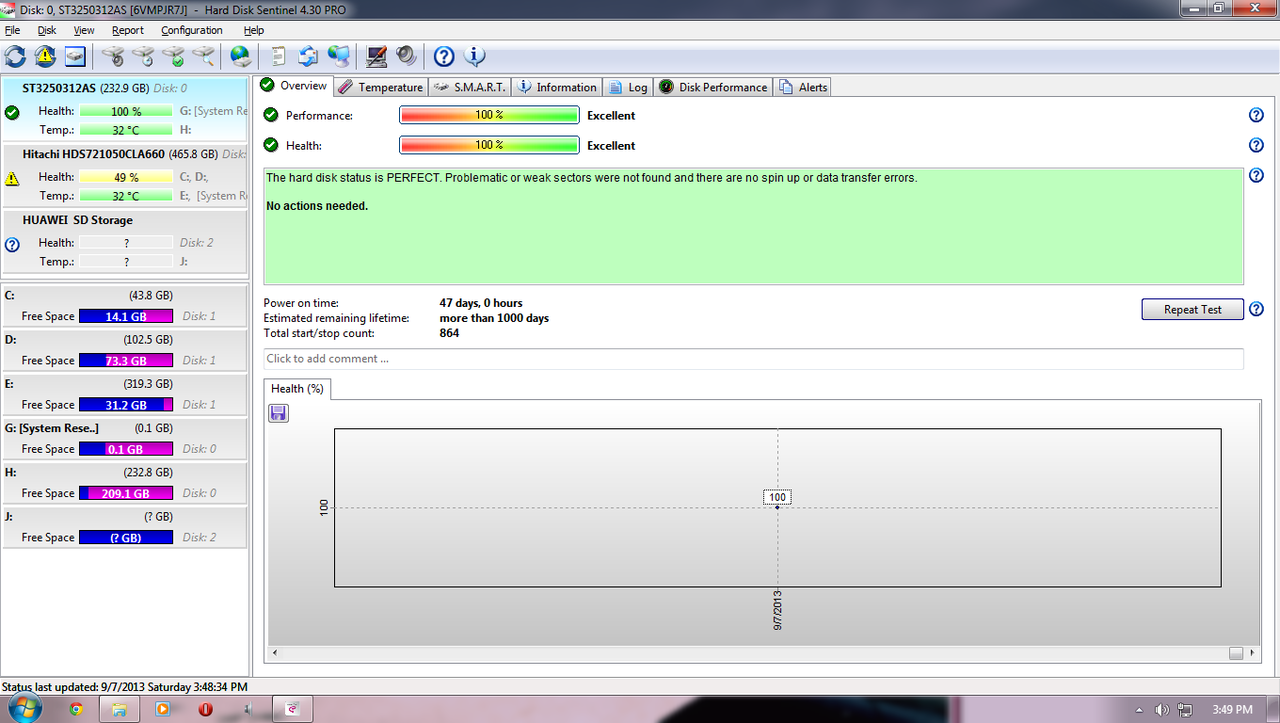
Task: Click the graph horizontal scrollbar thumb
Action: (1236, 653)
